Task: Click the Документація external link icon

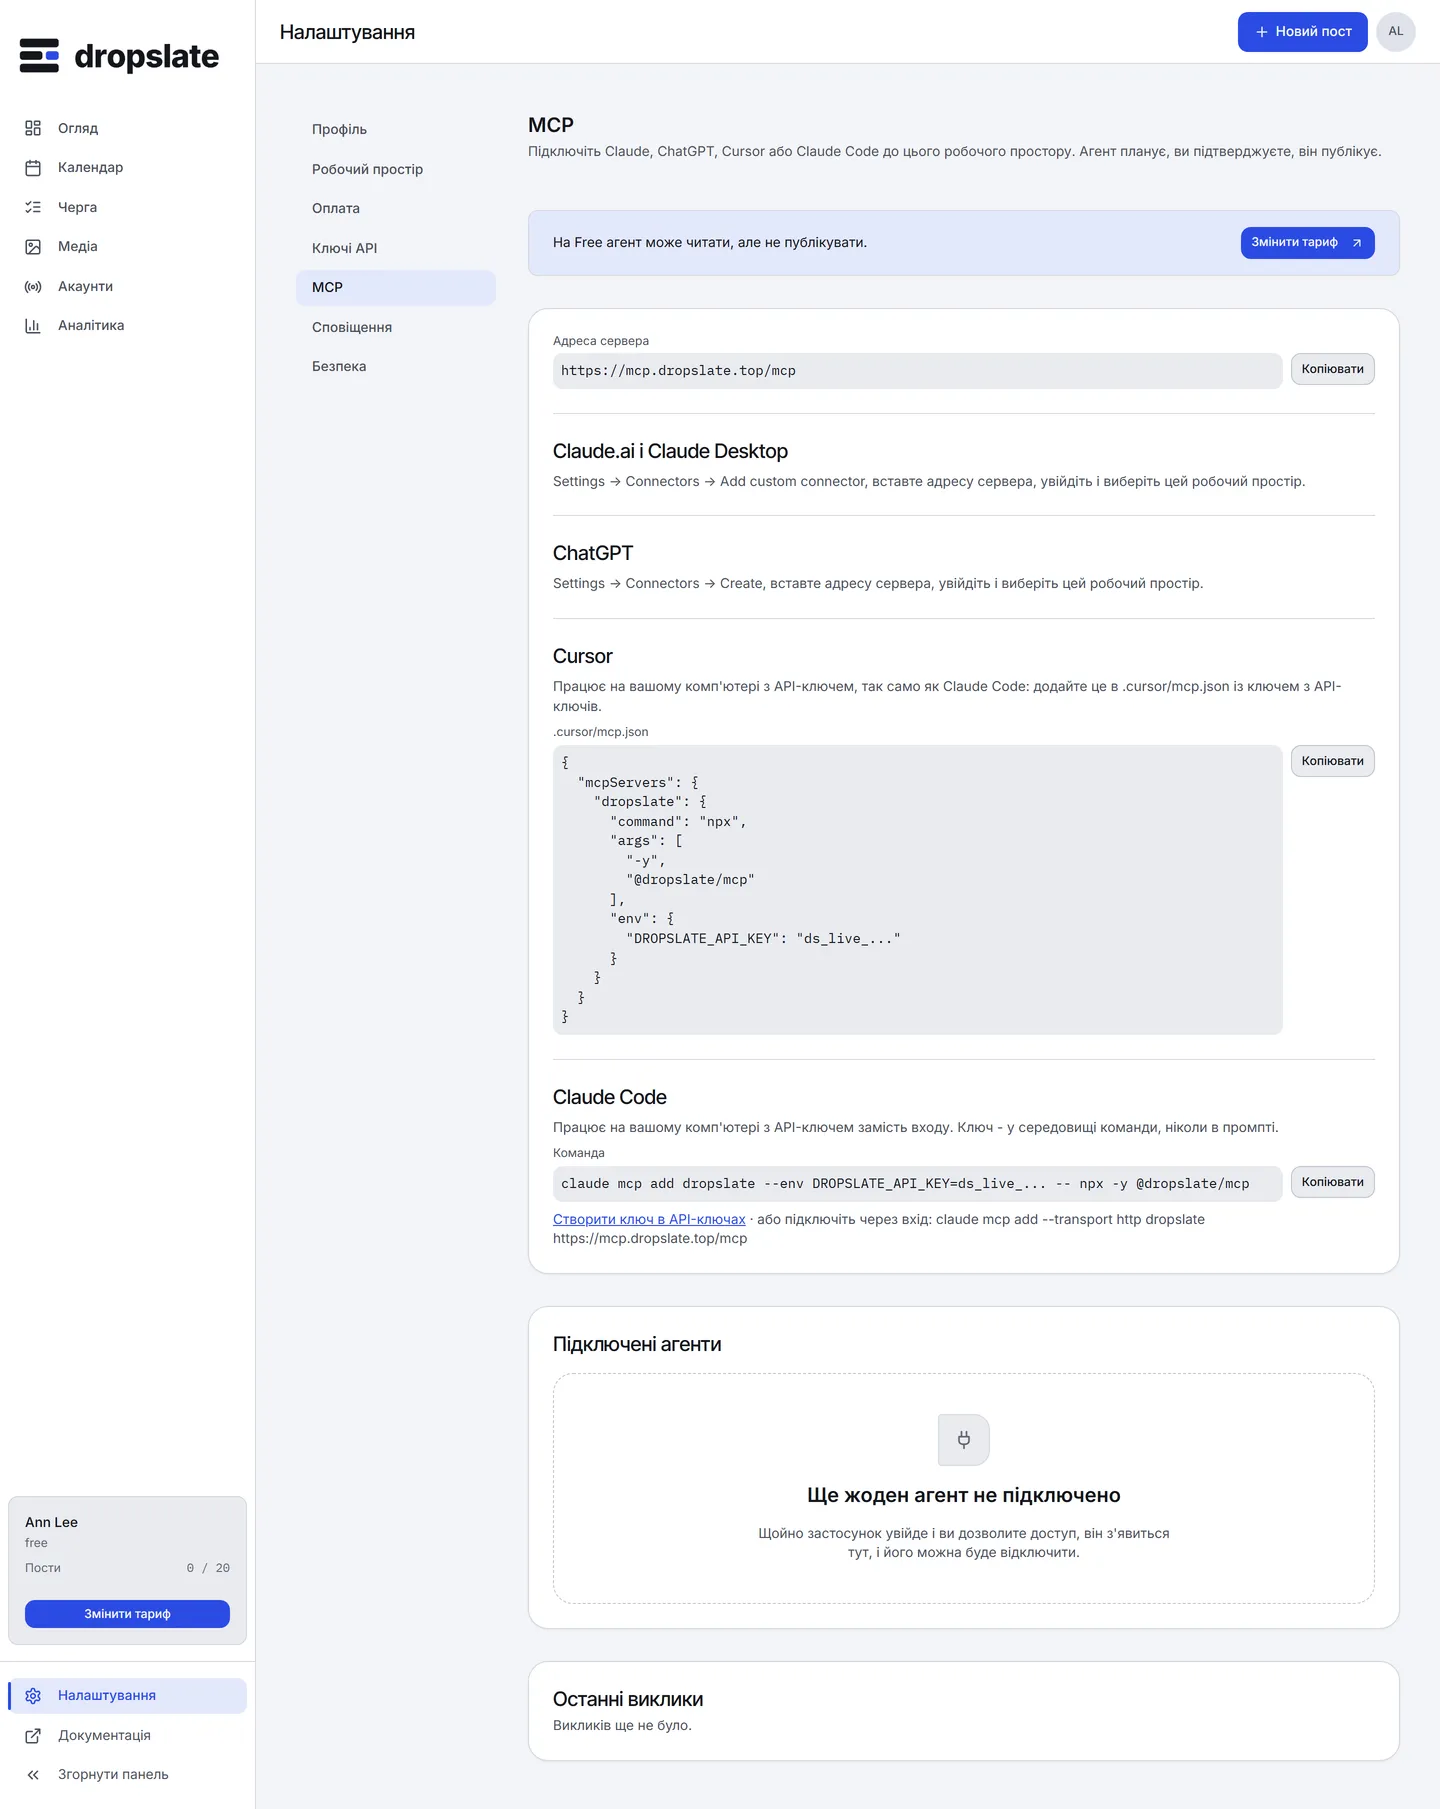Action: [x=33, y=1736]
